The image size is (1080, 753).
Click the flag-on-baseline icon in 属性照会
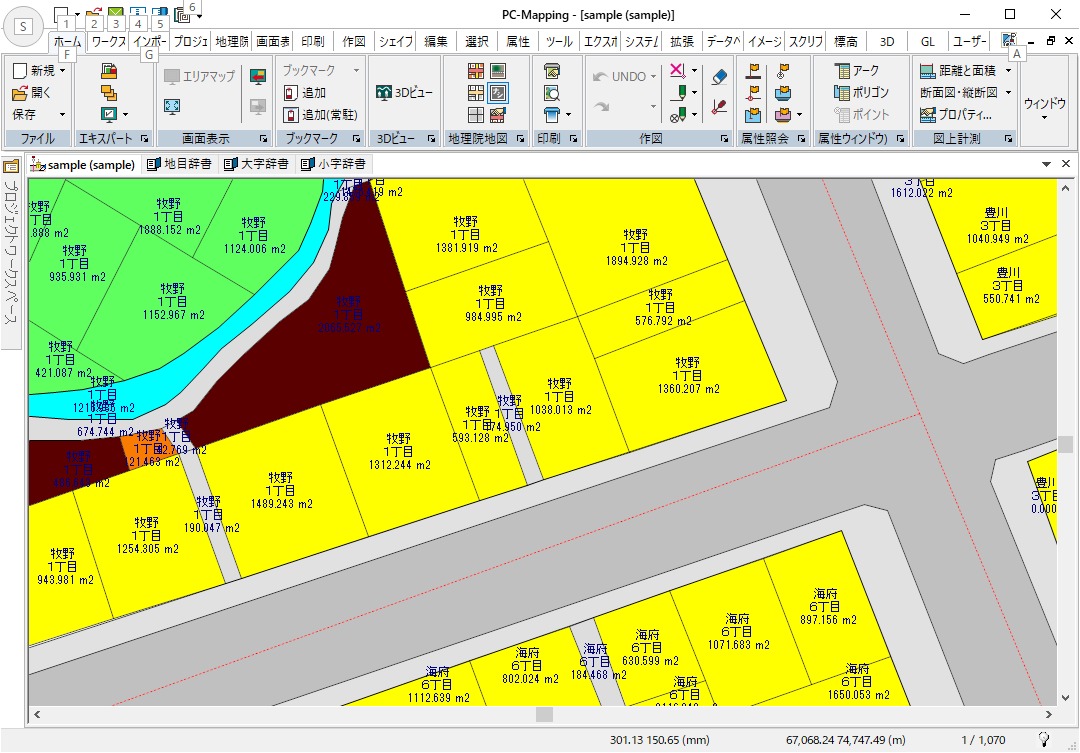point(754,70)
